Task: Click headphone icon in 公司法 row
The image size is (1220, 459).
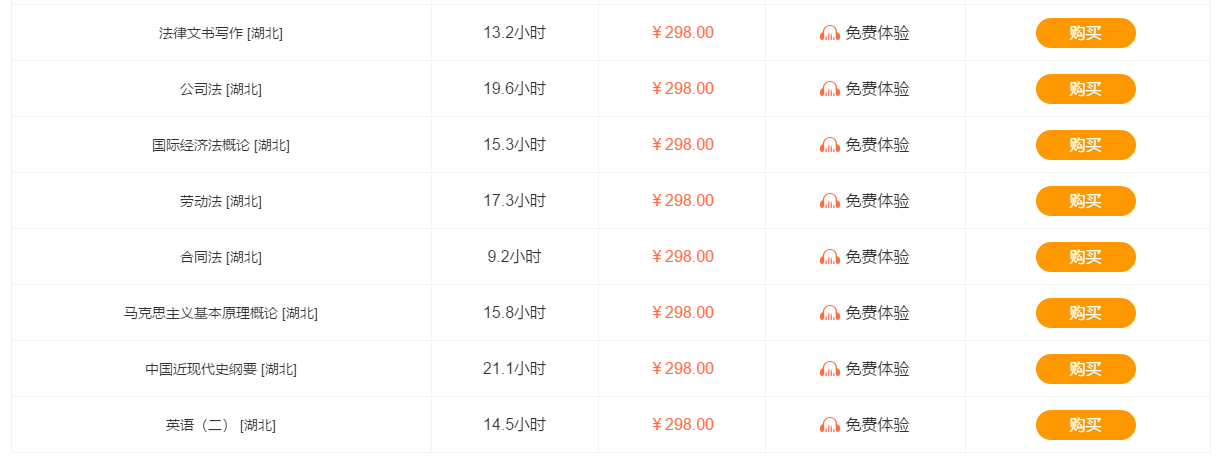Action: click(x=830, y=89)
